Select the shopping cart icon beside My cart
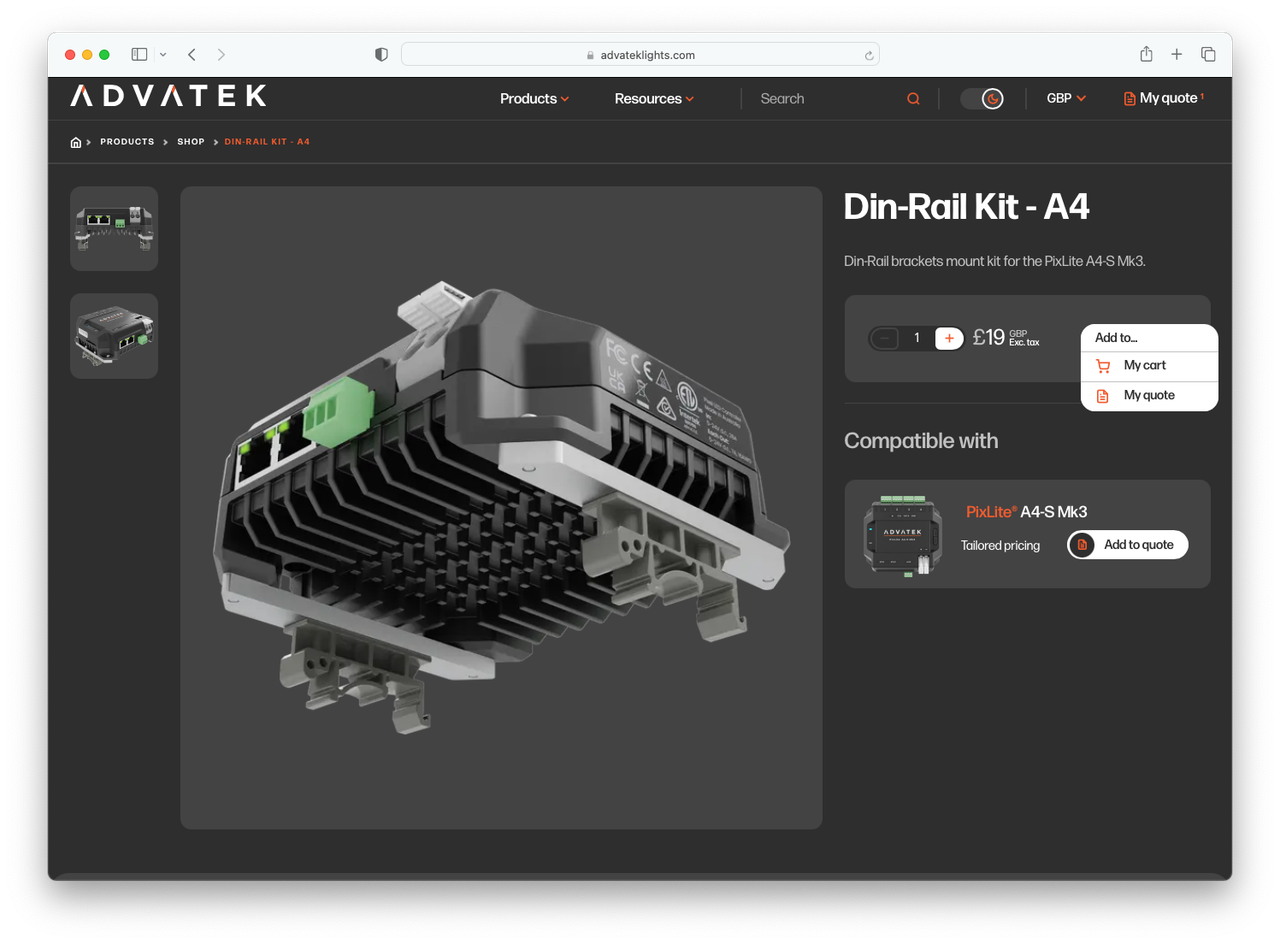 tap(1103, 365)
